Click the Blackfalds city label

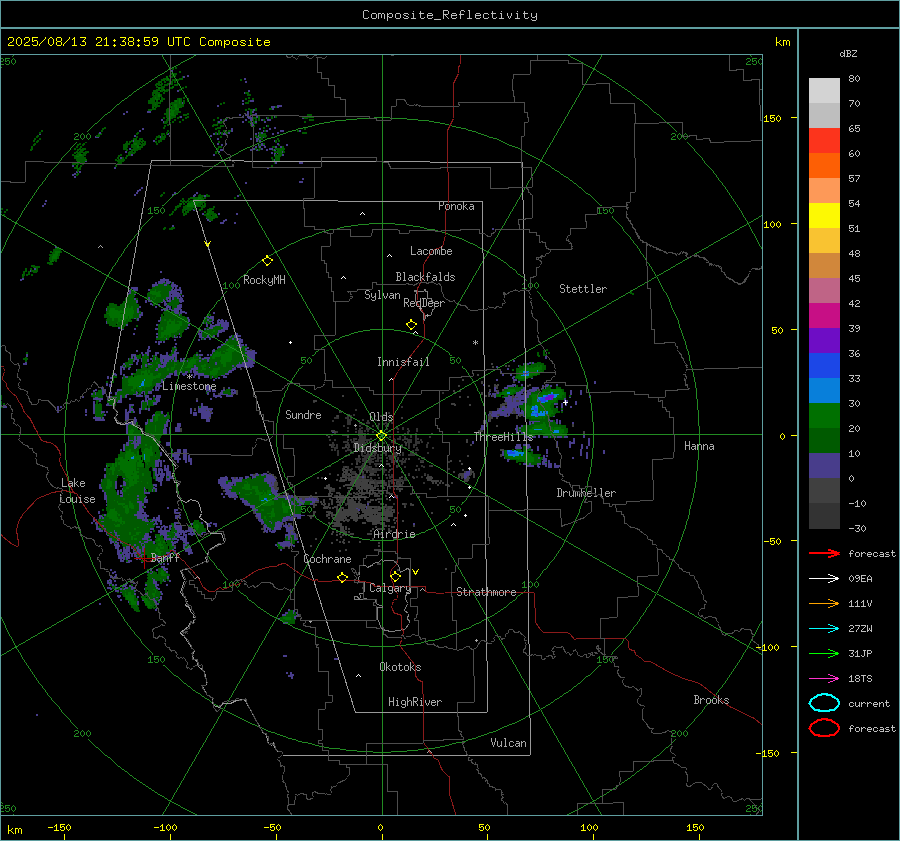pyautogui.click(x=425, y=277)
